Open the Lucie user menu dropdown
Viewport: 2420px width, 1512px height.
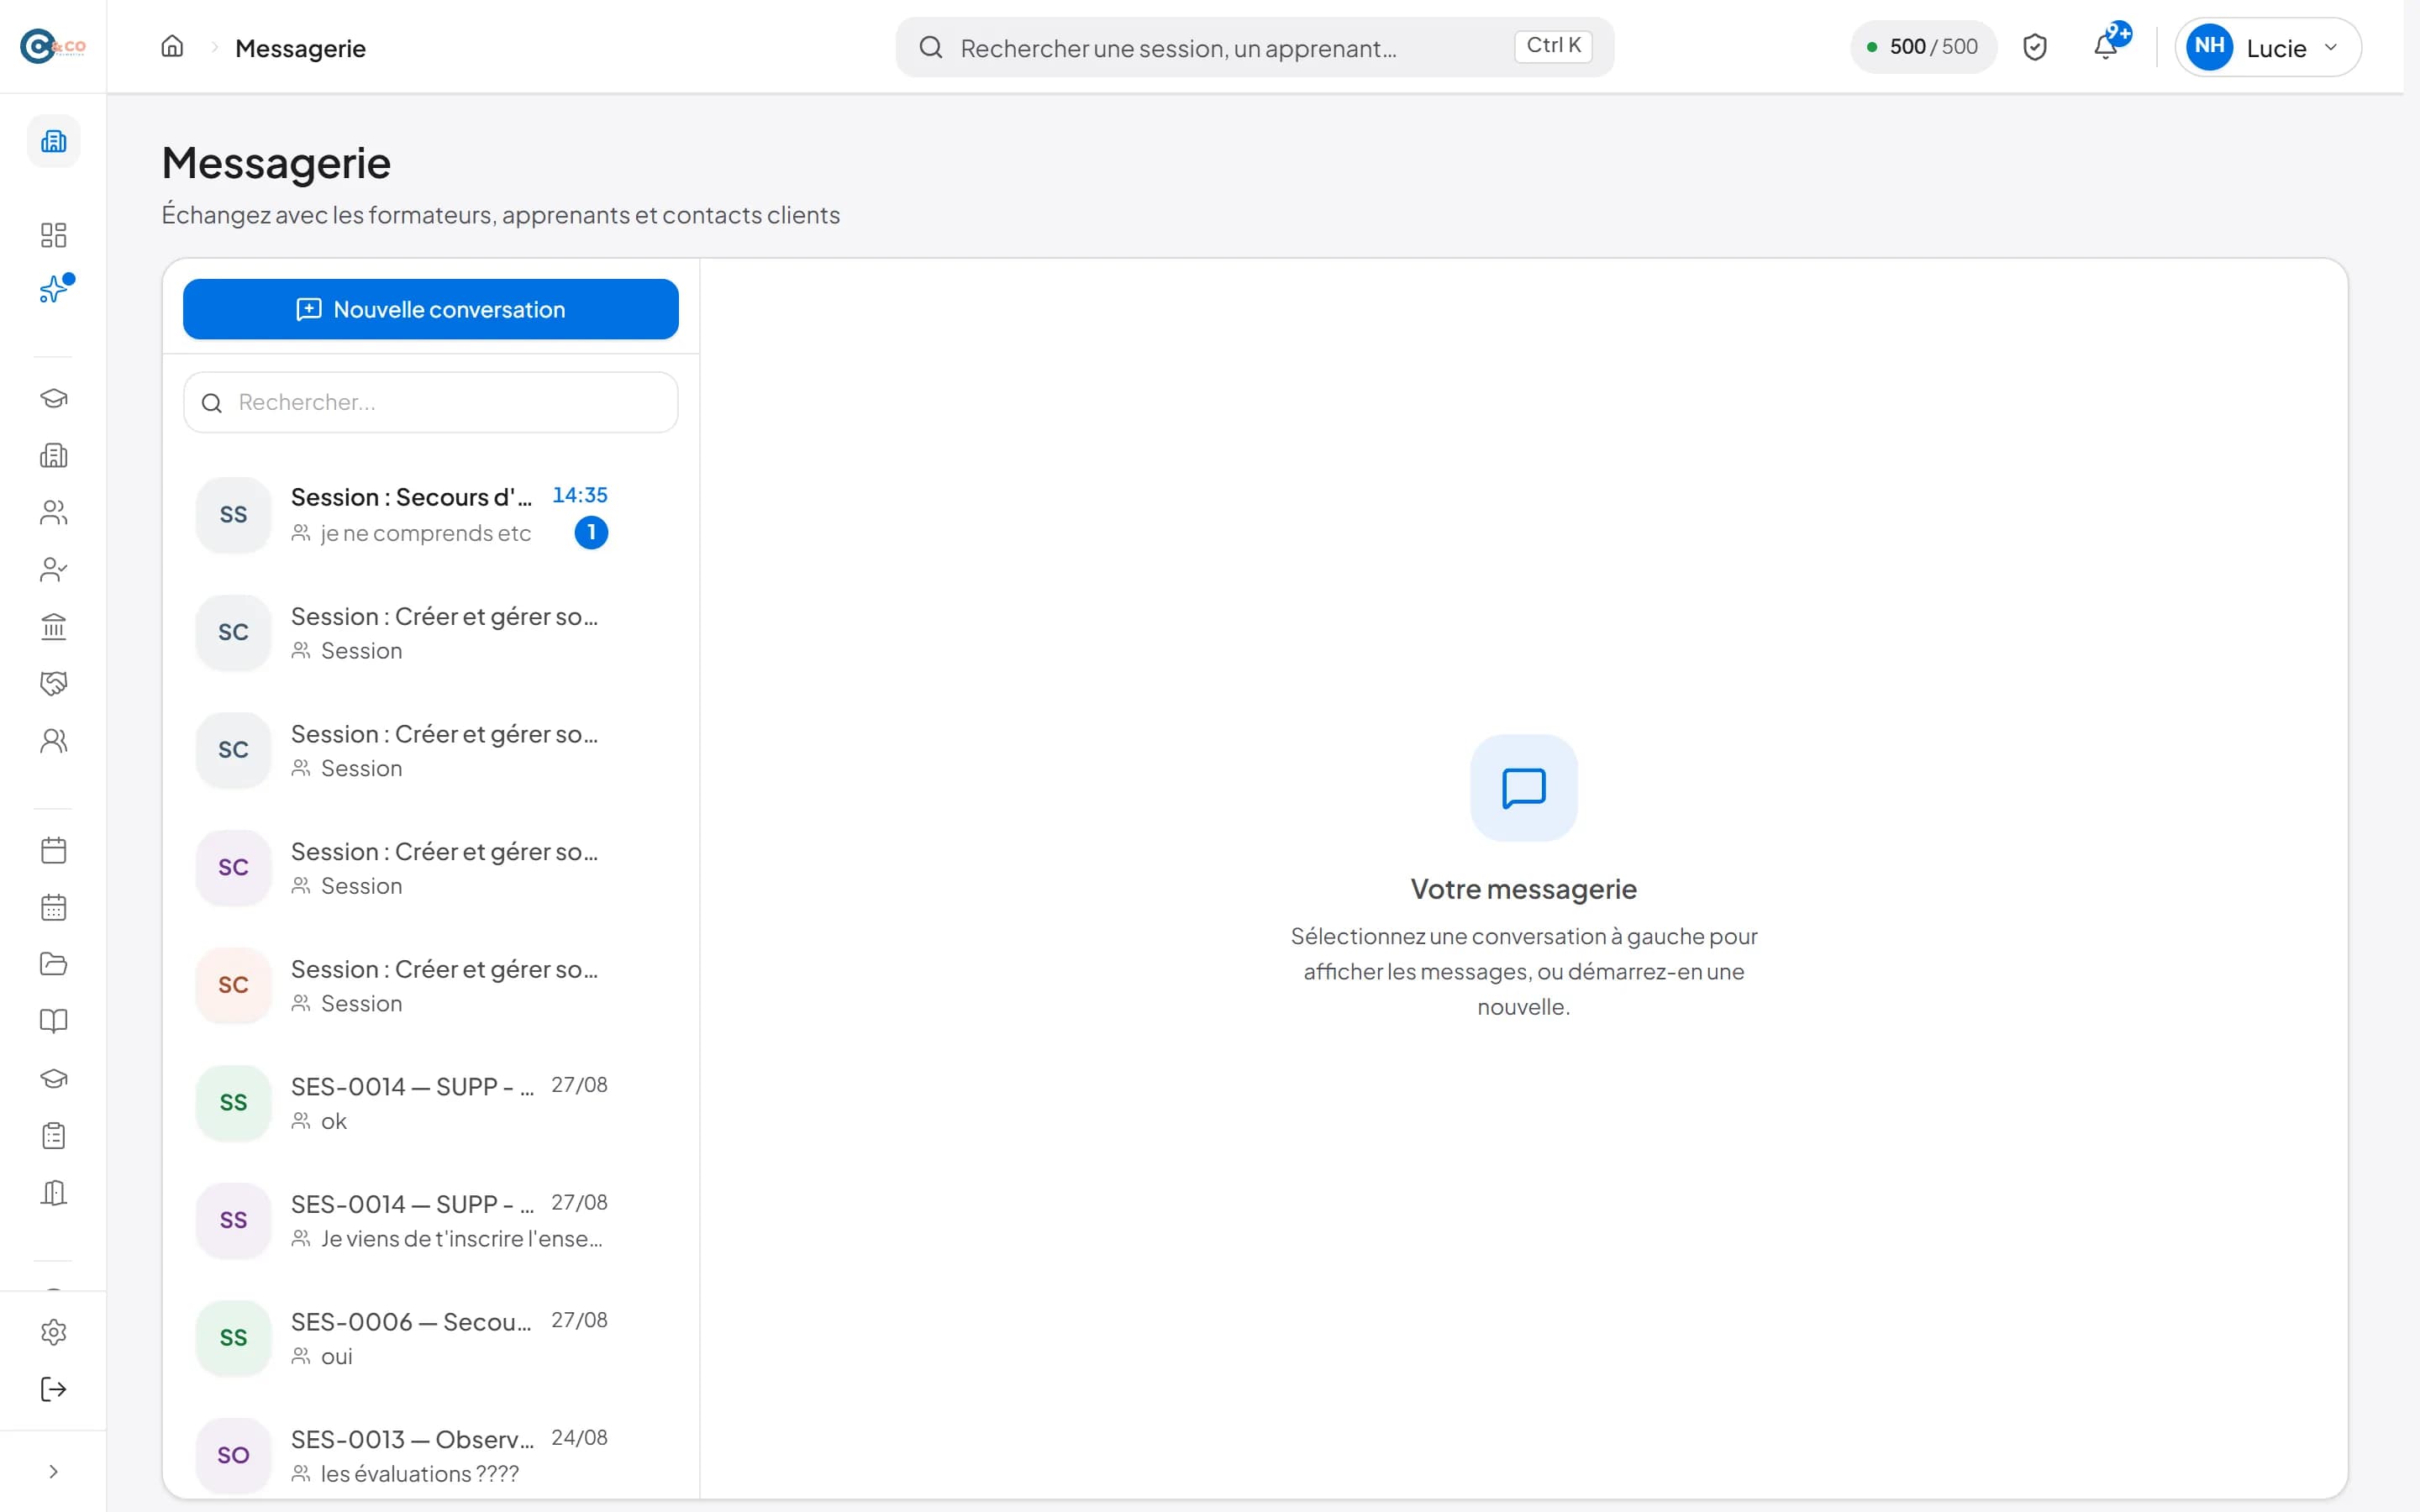pyautogui.click(x=2268, y=47)
